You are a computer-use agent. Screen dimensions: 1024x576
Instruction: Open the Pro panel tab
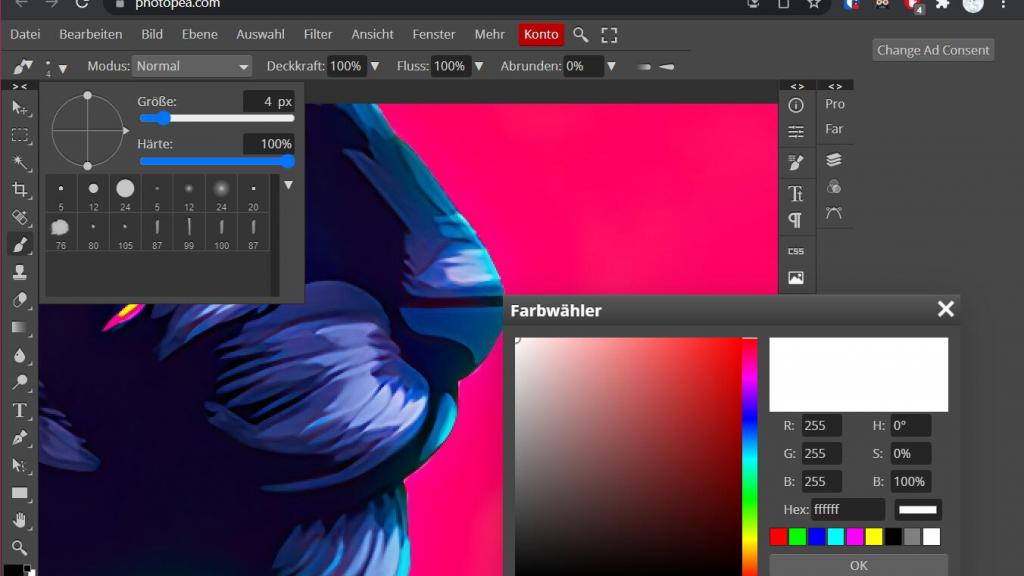(x=835, y=104)
